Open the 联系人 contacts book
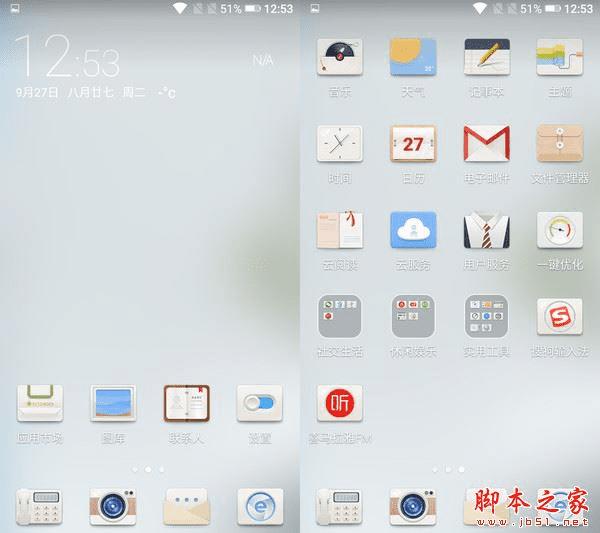This screenshot has width=600, height=533. coord(186,403)
